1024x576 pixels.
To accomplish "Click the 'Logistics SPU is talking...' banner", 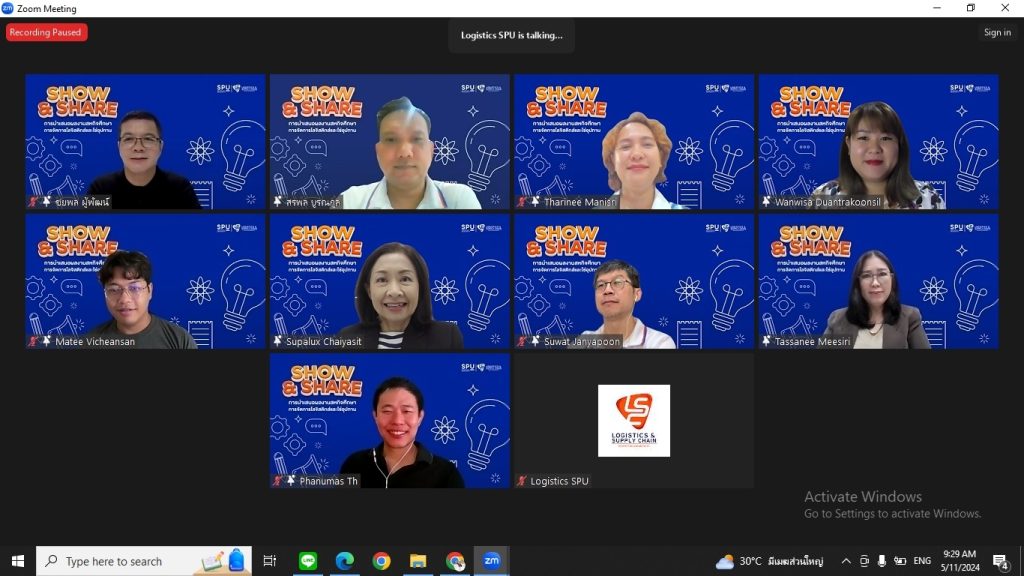I will click(x=511, y=35).
